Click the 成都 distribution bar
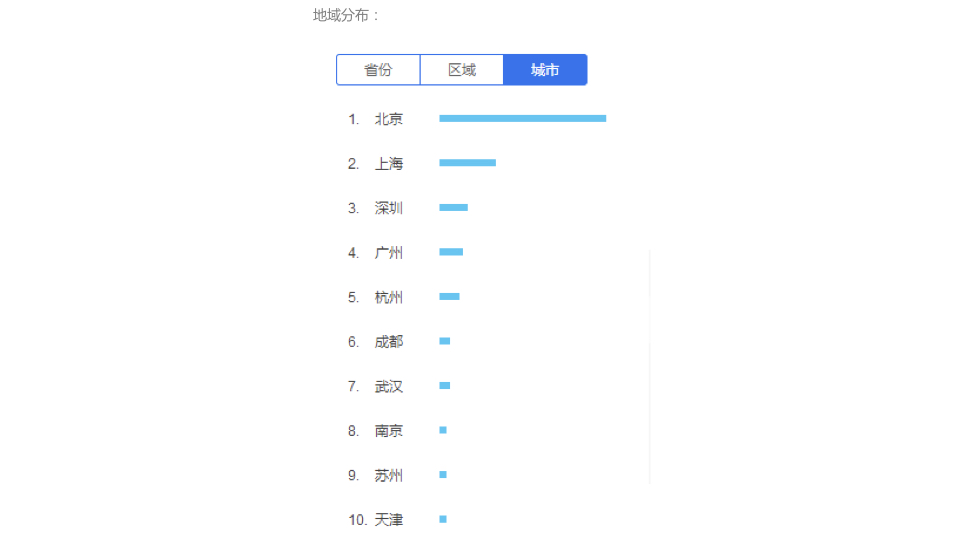Image resolution: width=960 pixels, height=540 pixels. [445, 341]
